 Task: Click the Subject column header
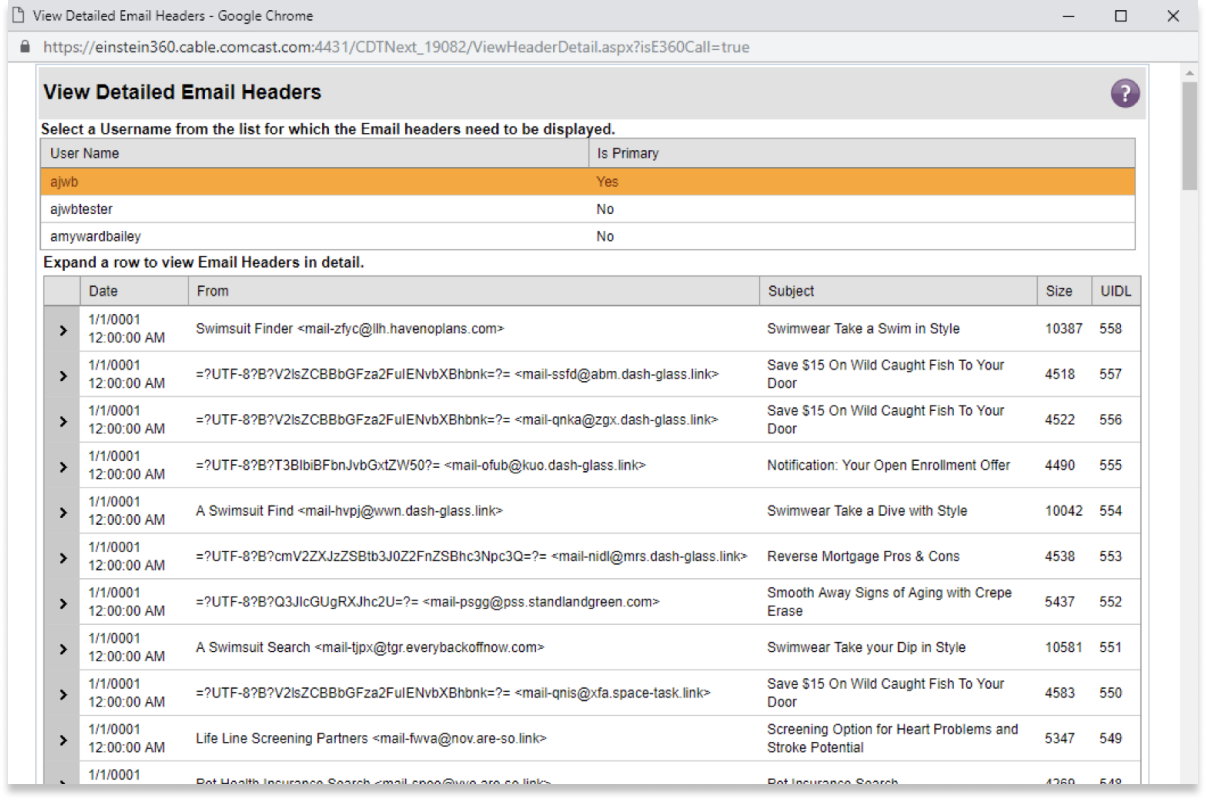(x=791, y=291)
